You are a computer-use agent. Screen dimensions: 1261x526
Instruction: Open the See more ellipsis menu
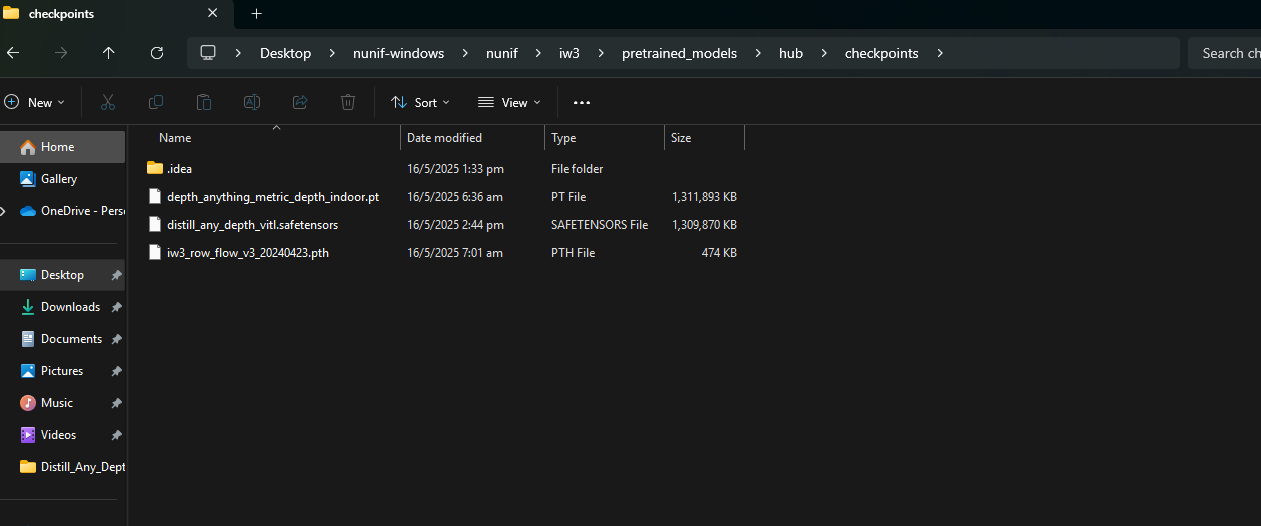(582, 102)
